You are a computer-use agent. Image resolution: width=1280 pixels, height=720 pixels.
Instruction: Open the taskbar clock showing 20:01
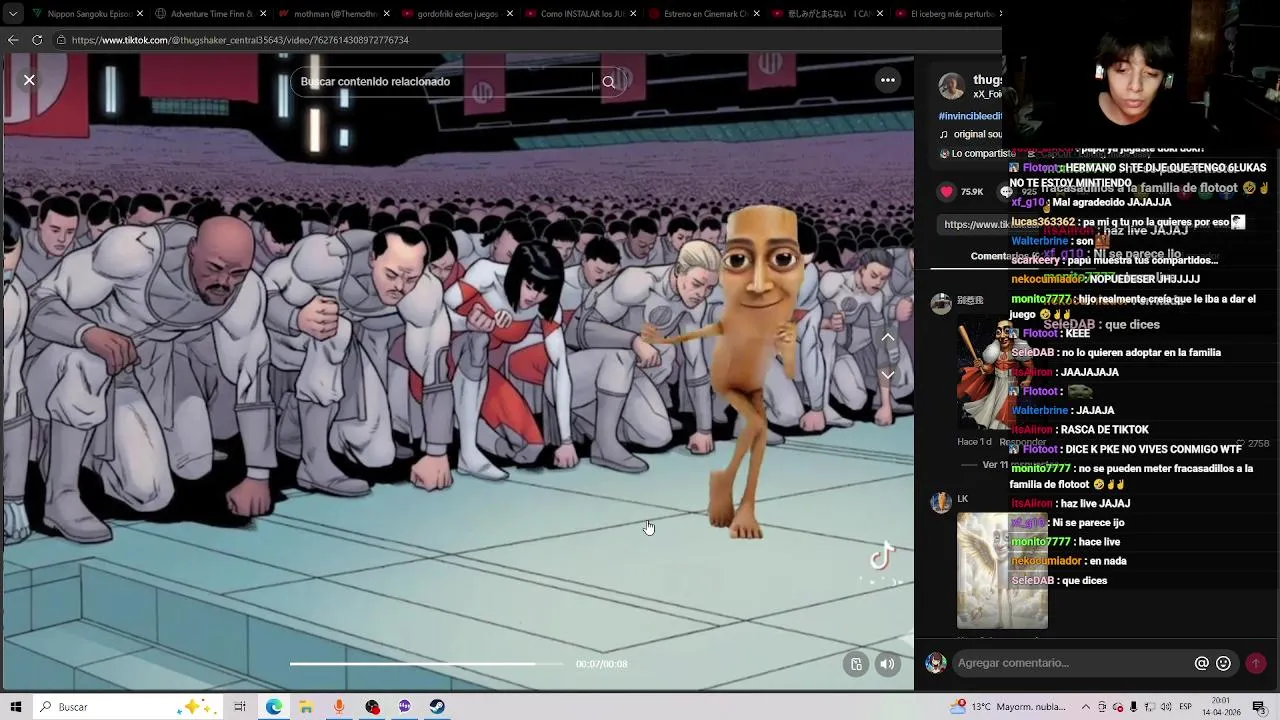(x=1221, y=707)
